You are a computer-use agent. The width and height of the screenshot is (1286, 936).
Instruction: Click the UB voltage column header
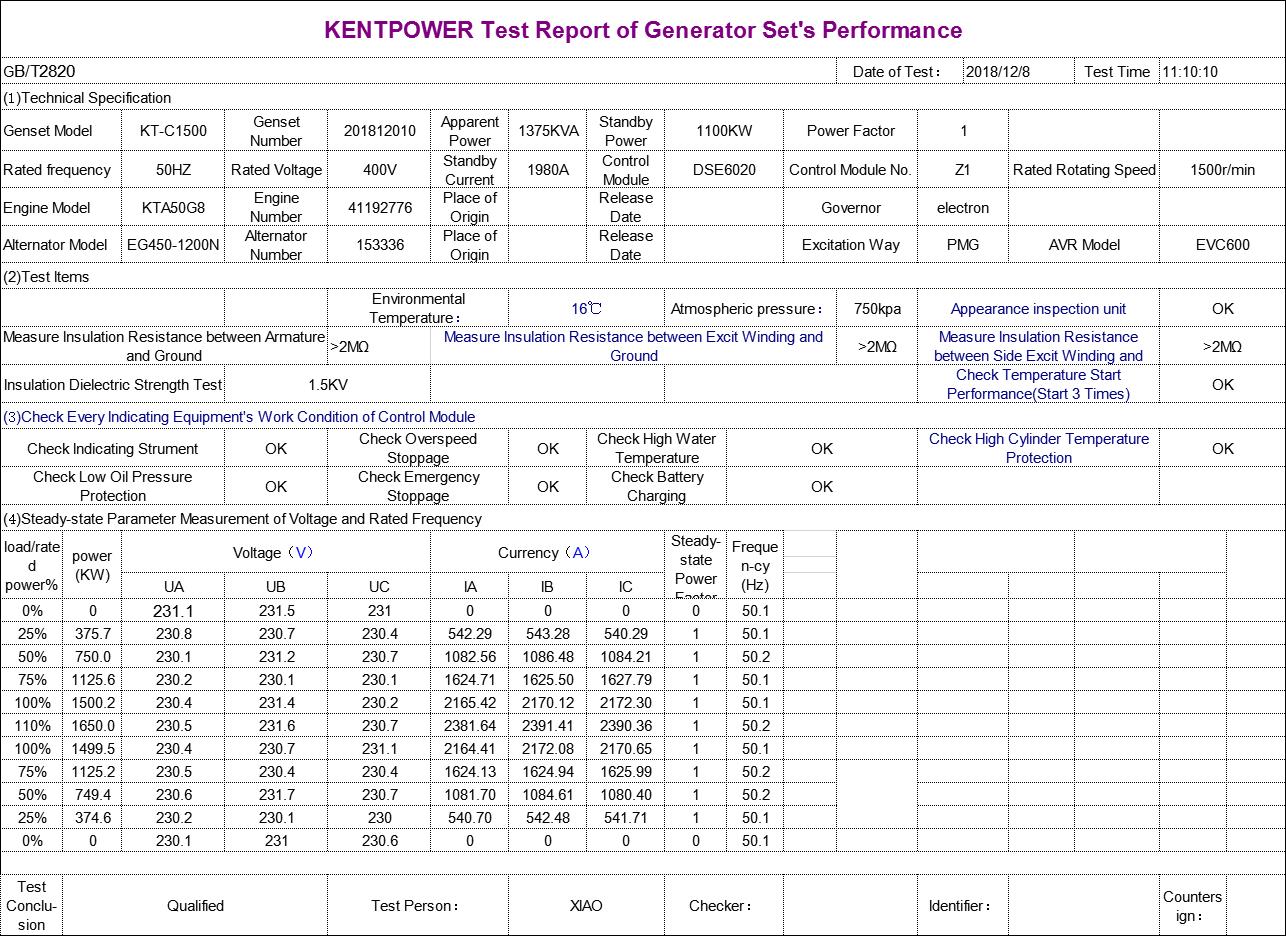coord(276,587)
